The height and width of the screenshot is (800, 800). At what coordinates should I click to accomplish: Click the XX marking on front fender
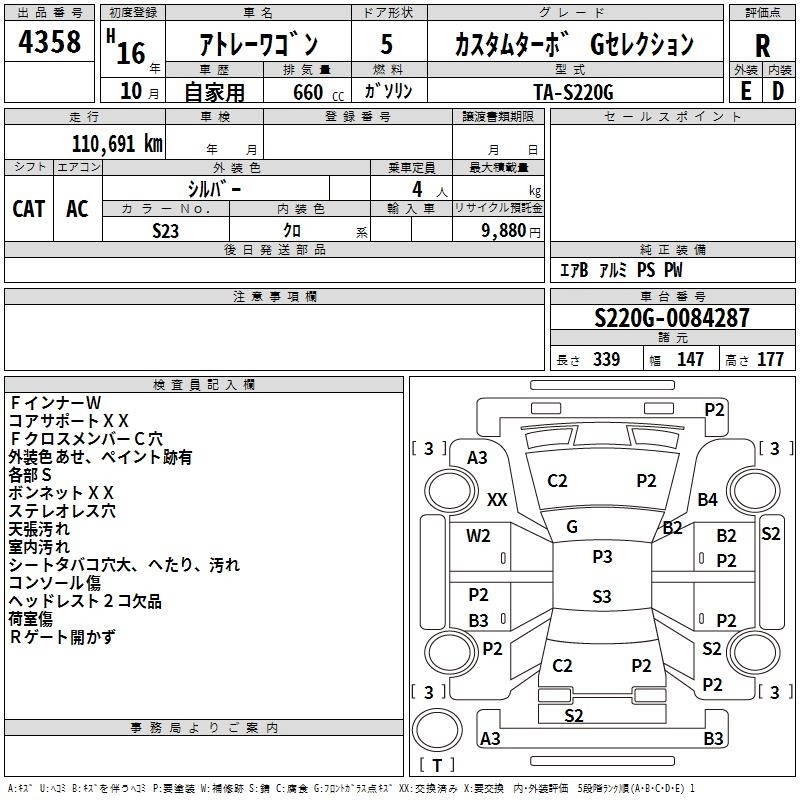pyautogui.click(x=497, y=499)
